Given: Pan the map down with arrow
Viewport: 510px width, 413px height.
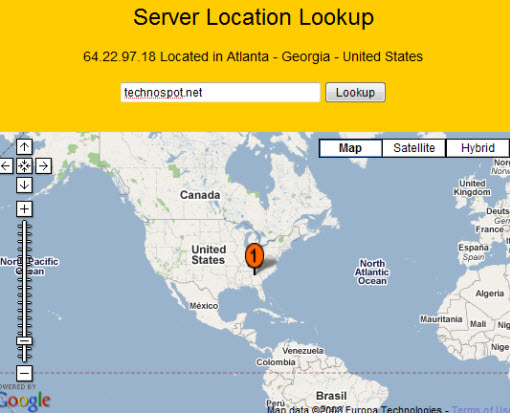Looking at the screenshot, I should [x=24, y=185].
